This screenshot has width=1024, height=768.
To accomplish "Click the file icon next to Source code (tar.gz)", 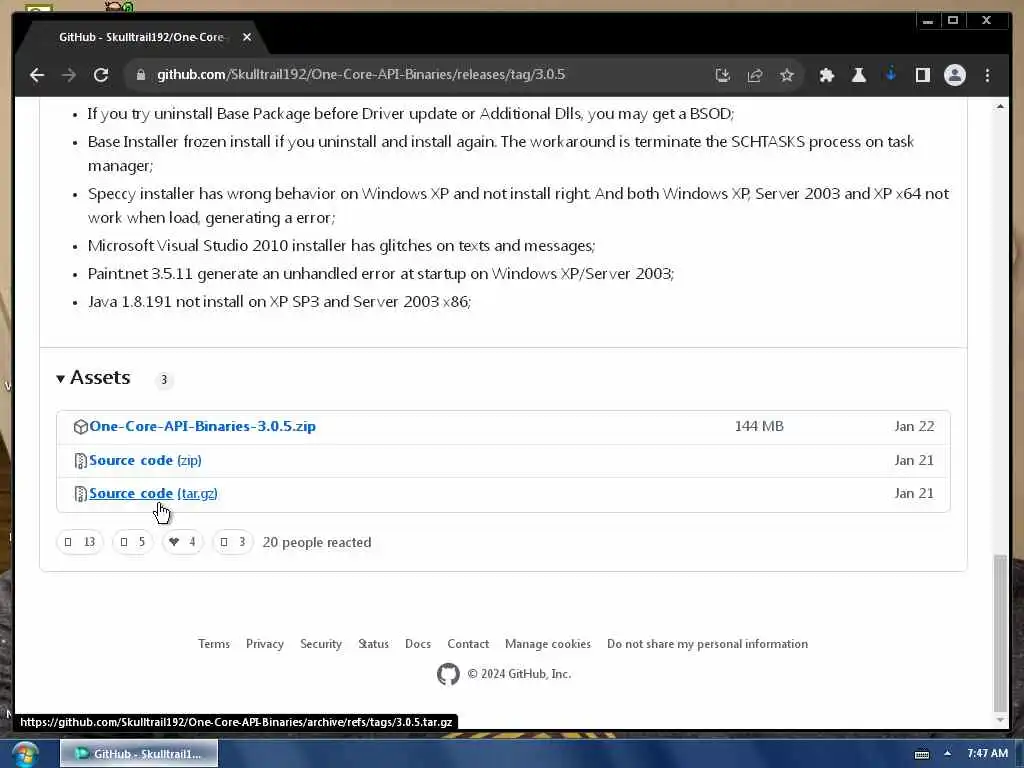I will [x=80, y=494].
